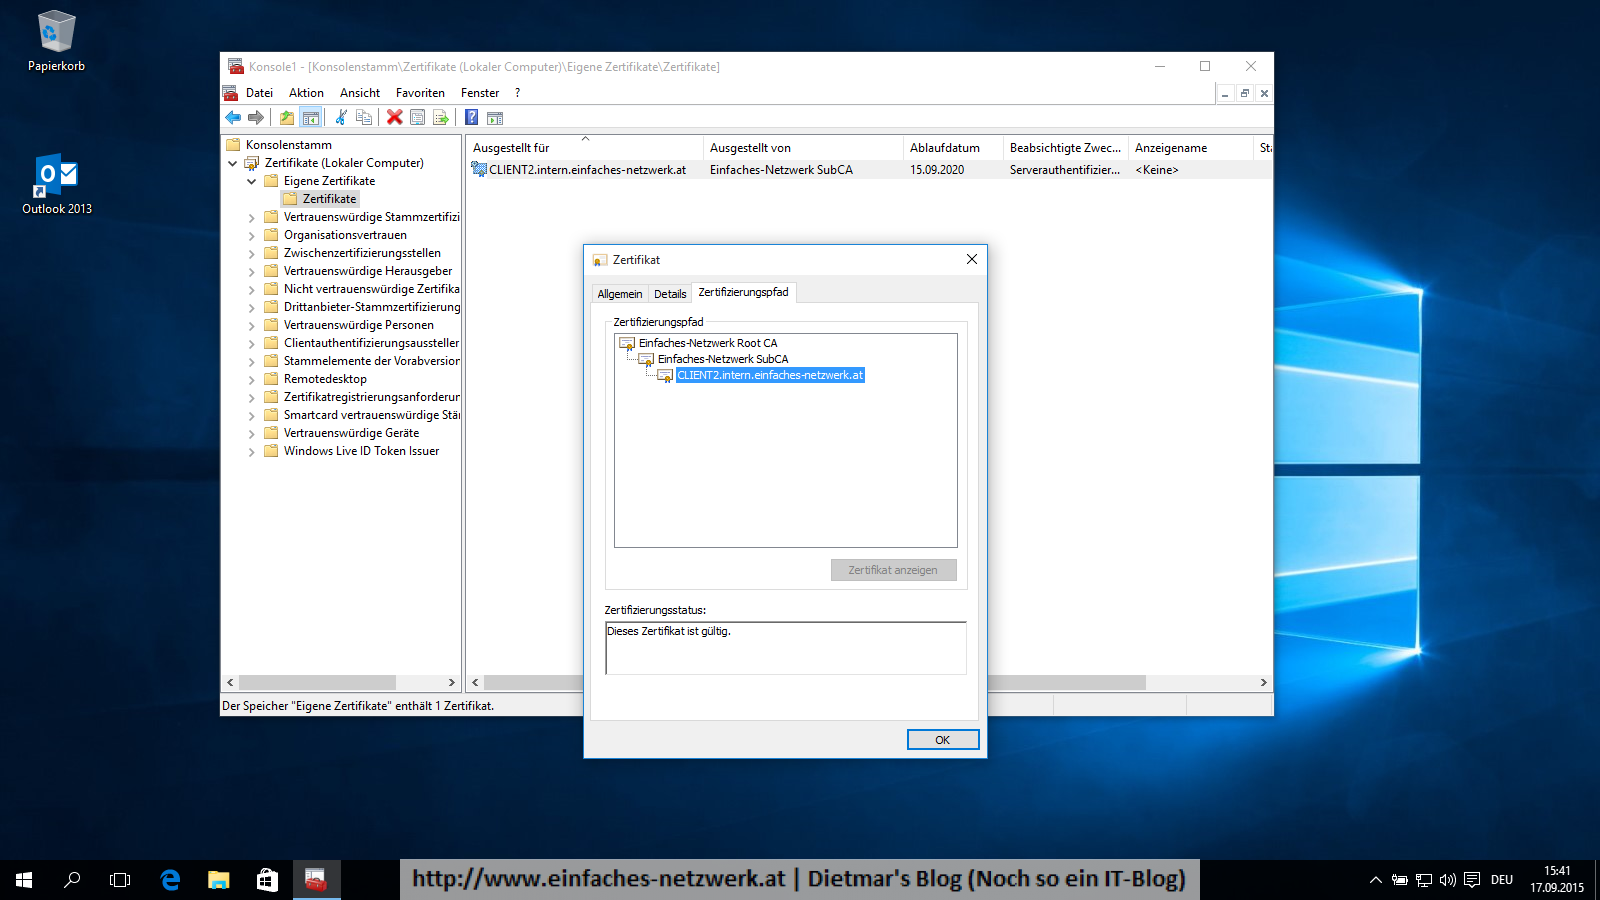Expand the Windows Live ID Token Issuer node

(x=252, y=451)
